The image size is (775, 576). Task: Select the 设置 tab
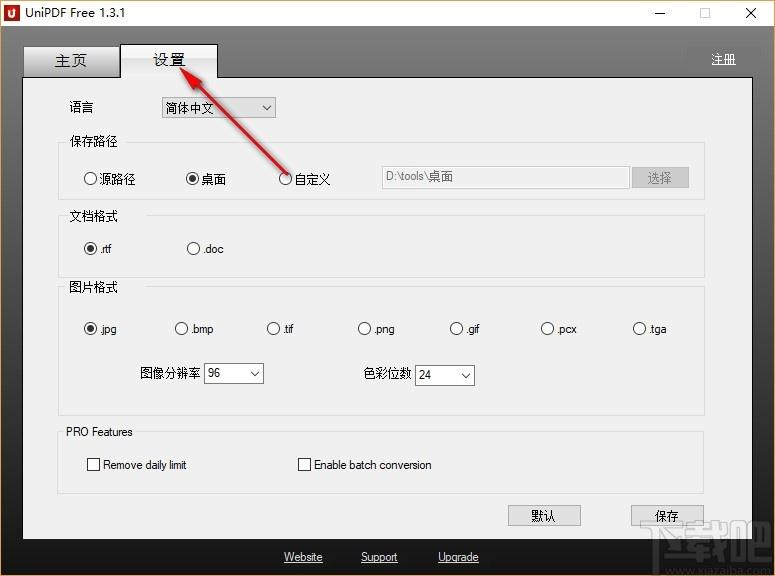click(169, 60)
